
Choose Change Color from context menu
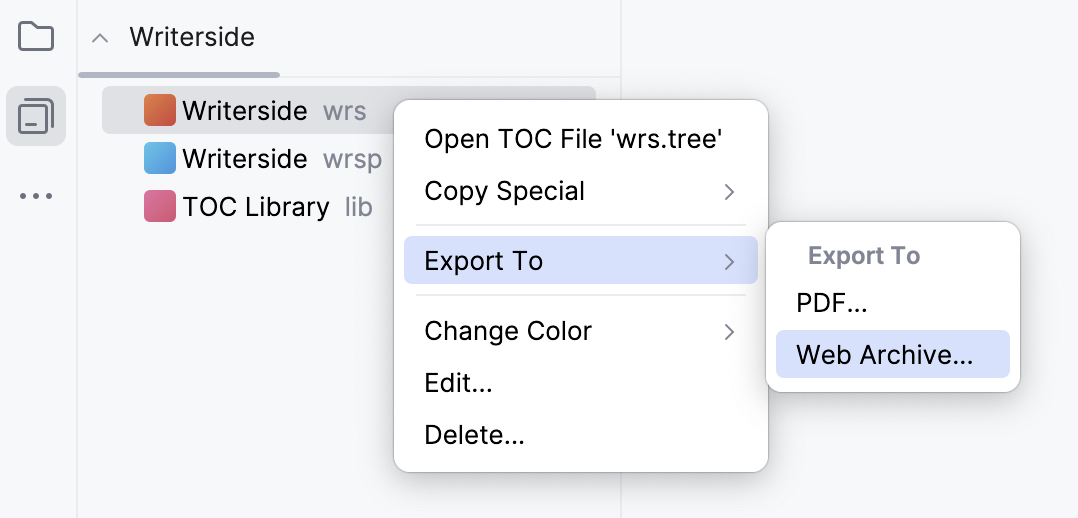coord(508,331)
